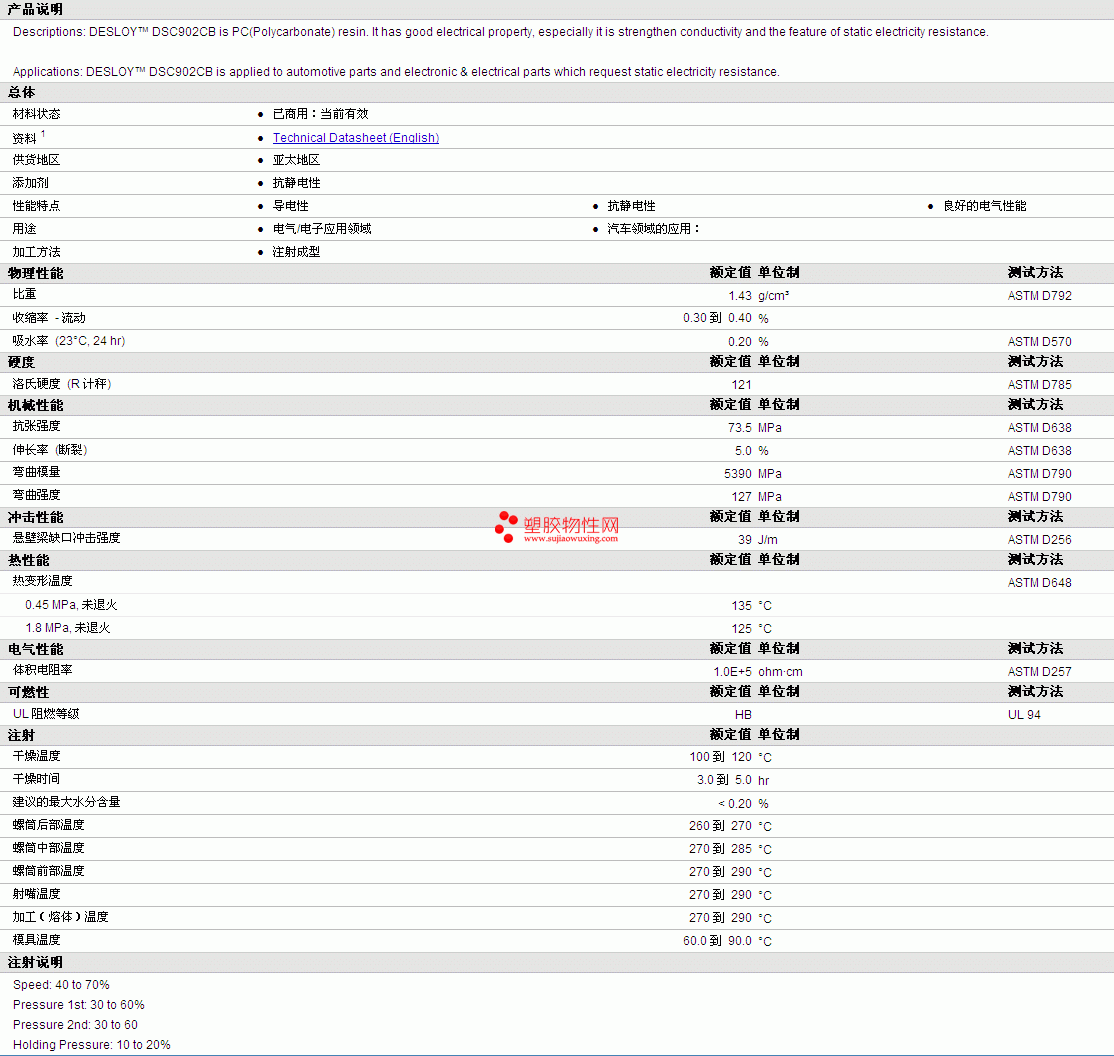Click the 吸水率 (23°C, 24 hr) label
This screenshot has width=1114, height=1056.
click(x=69, y=340)
